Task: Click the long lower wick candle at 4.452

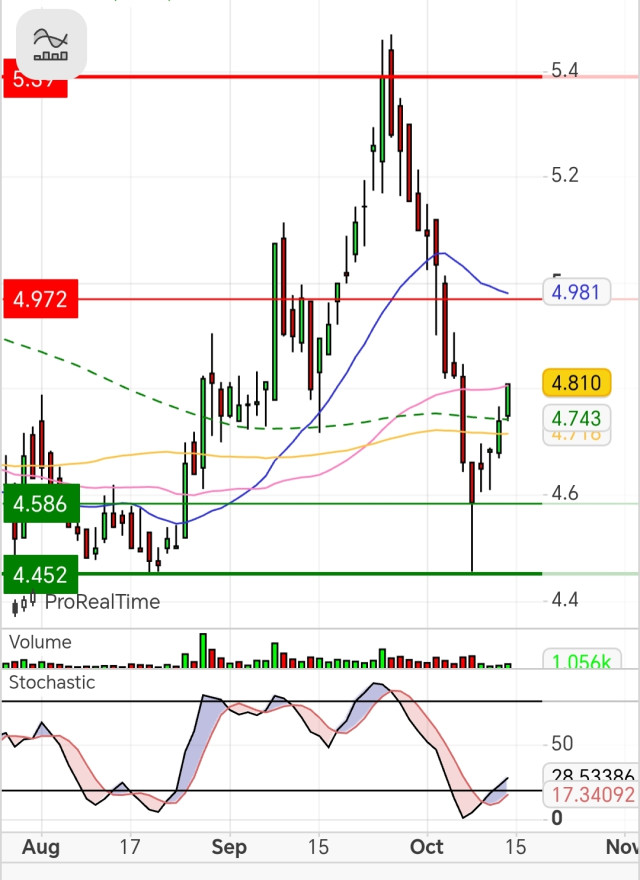Action: pos(472,516)
